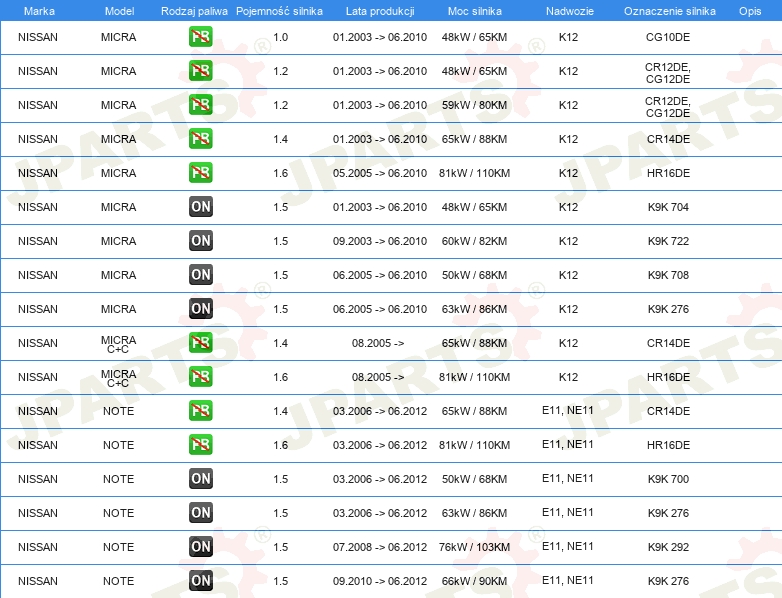This screenshot has width=782, height=598.
Task: Click petrol icon in Micra 59kW / 80KM row
Action: 200,105
